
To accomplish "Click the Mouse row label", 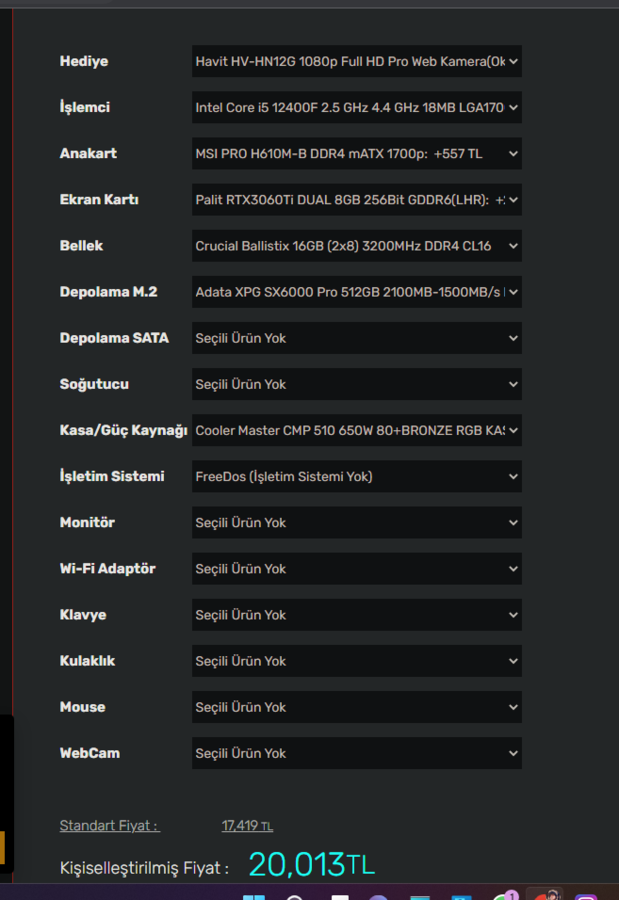I will (x=83, y=707).
